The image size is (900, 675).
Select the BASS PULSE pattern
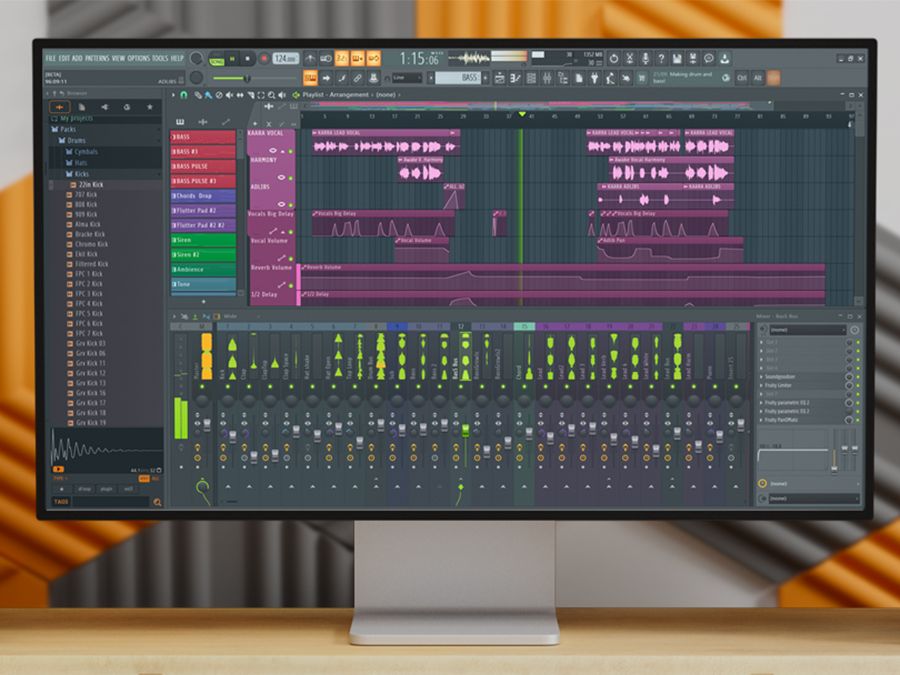[x=203, y=166]
